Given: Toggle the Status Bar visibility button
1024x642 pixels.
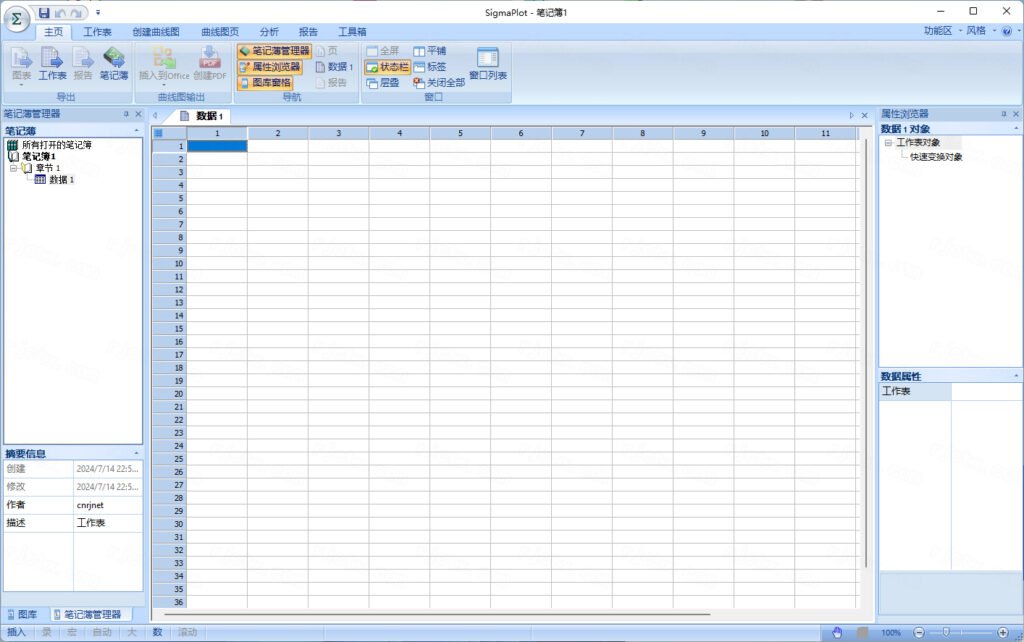Looking at the screenshot, I should (x=387, y=67).
